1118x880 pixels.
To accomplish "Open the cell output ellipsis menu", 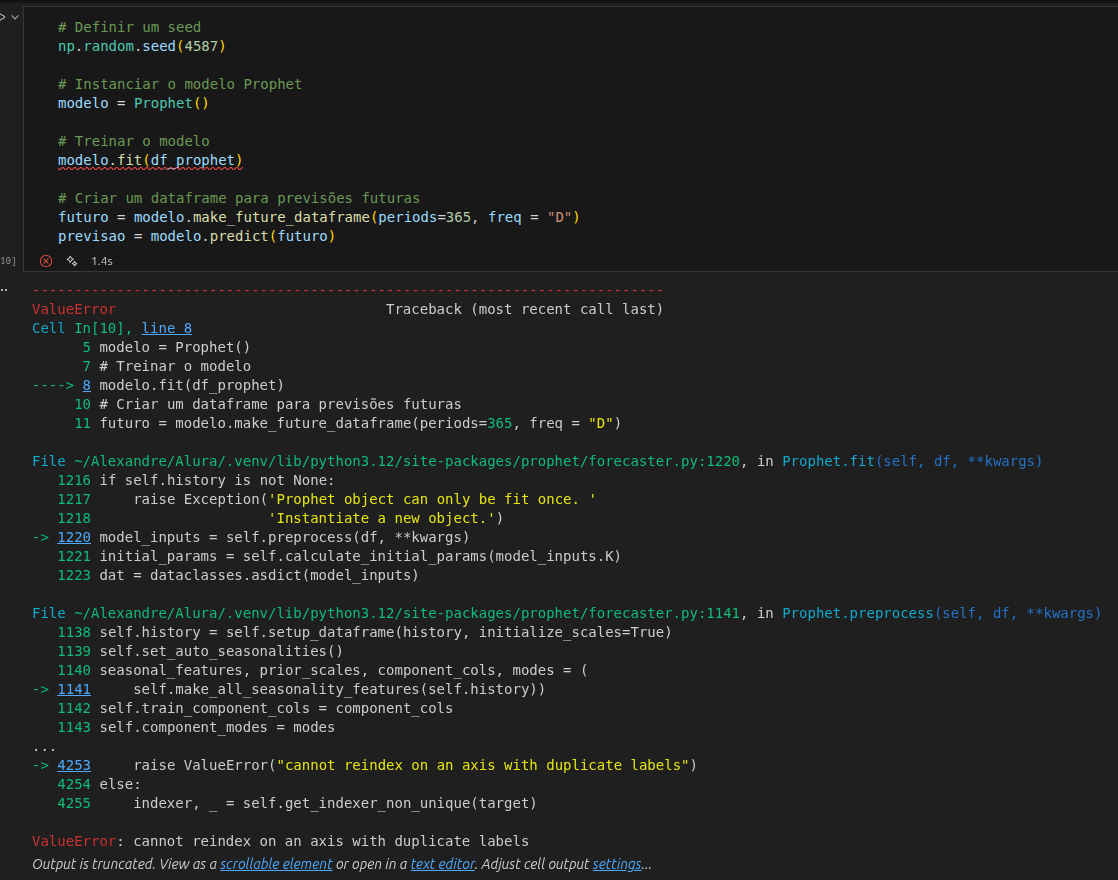I will tap(4, 290).
